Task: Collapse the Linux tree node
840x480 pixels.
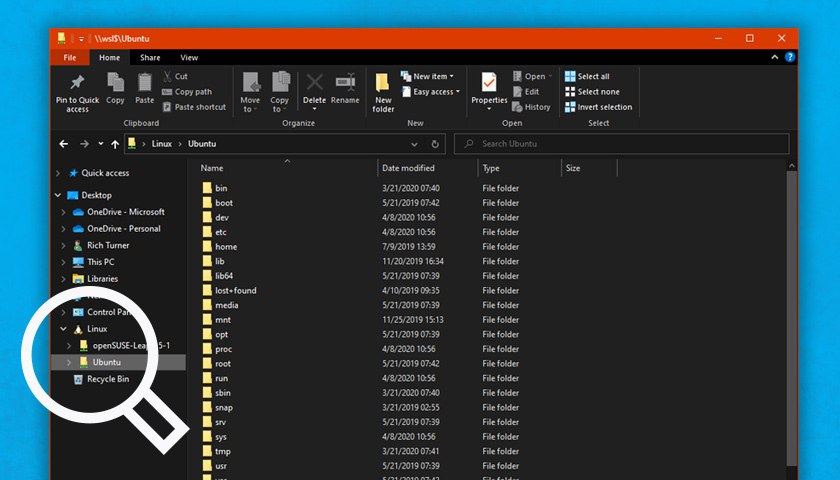Action: 63,328
